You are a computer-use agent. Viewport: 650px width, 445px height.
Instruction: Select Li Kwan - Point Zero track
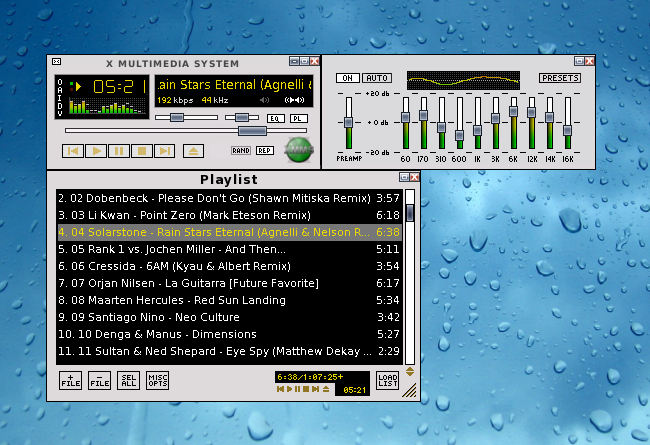229,215
